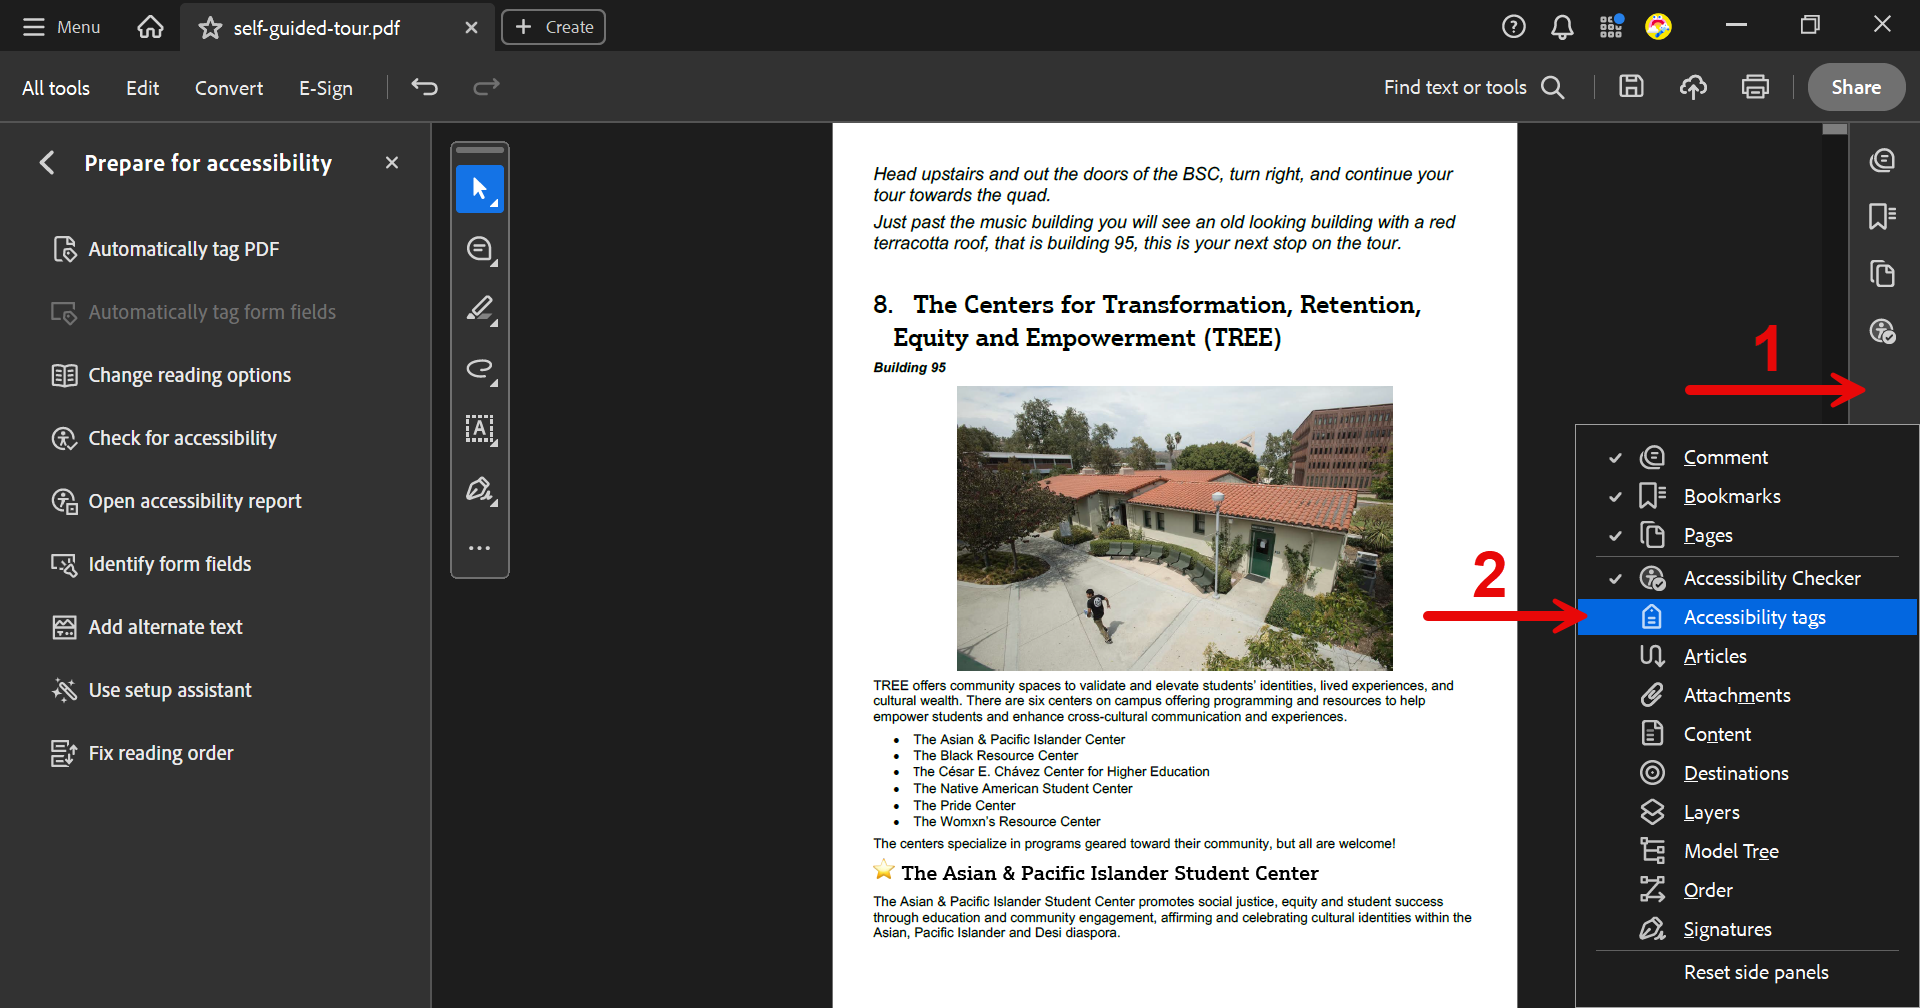
Task: Open the All tools menu
Action: coord(56,88)
